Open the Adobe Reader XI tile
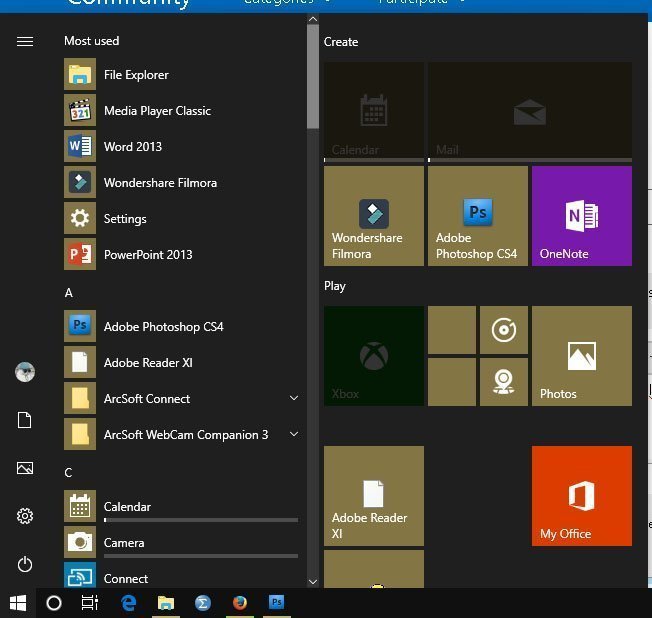This screenshot has width=652, height=618. [374, 496]
